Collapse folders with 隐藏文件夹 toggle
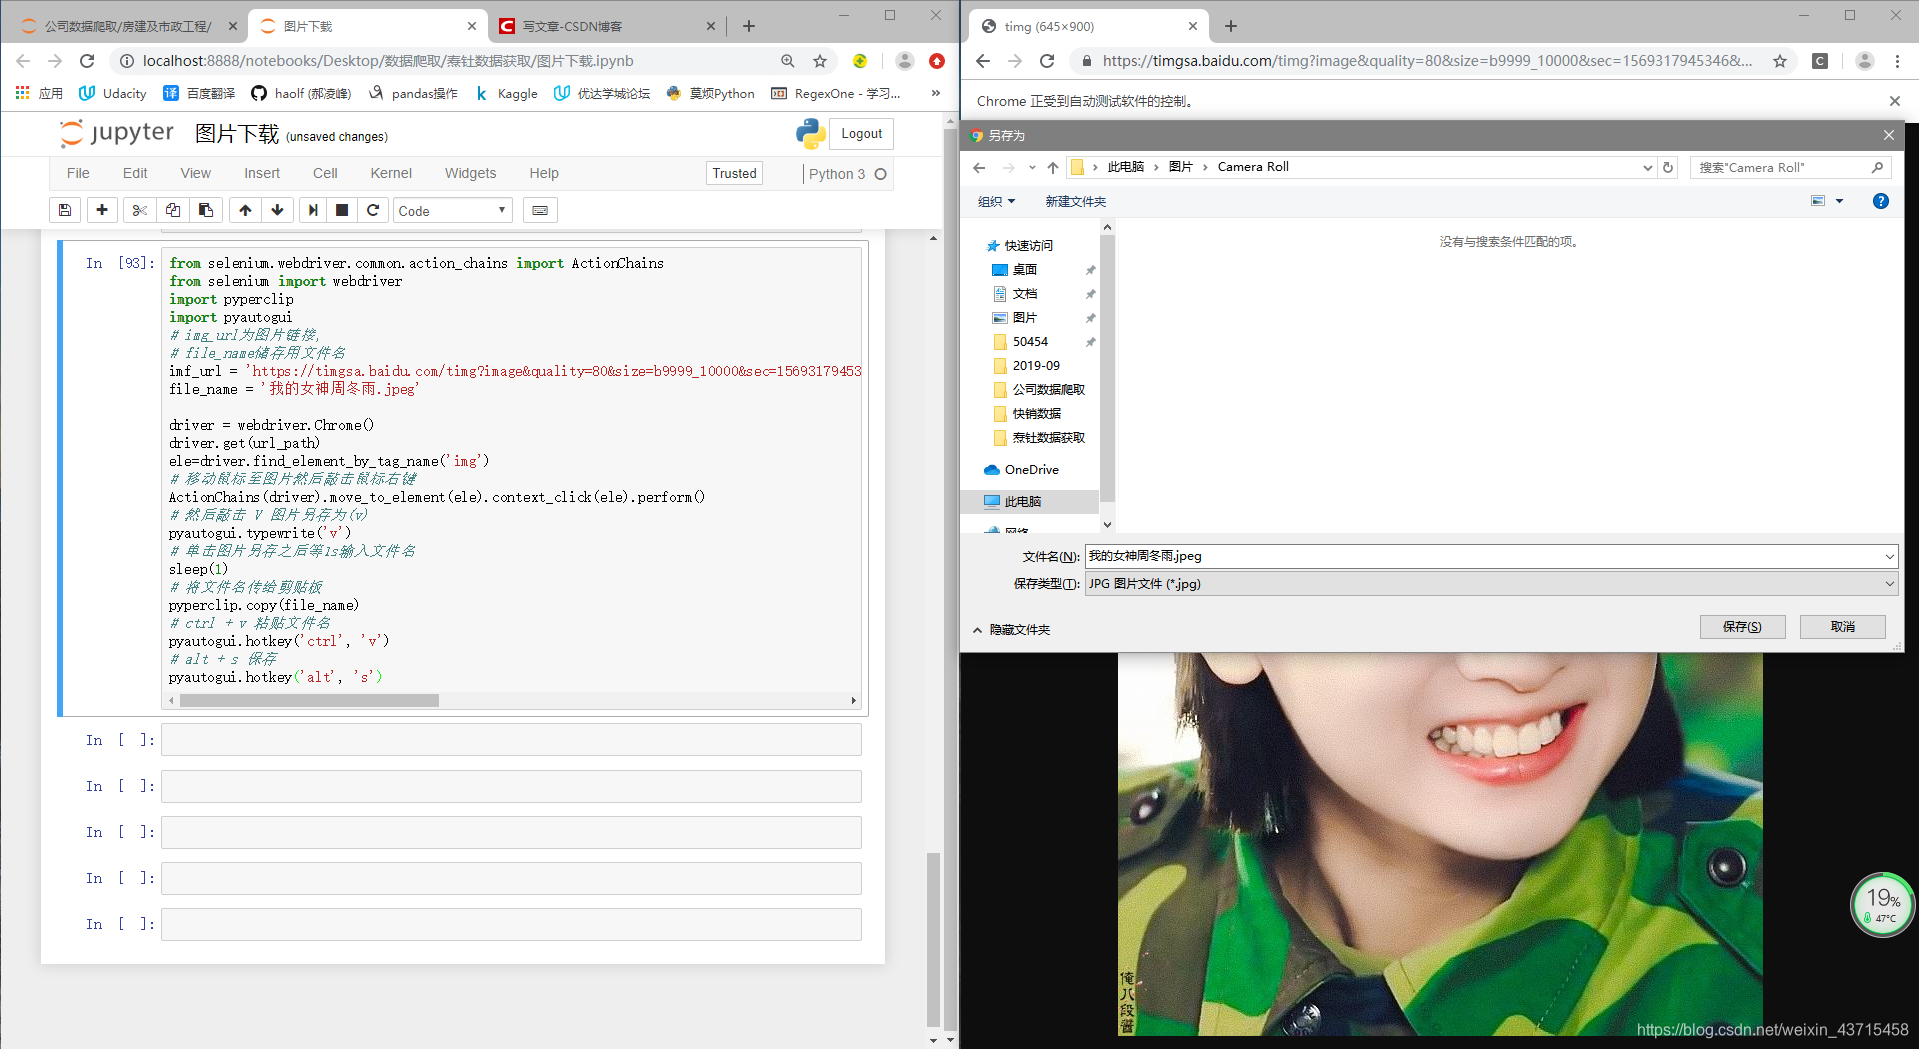This screenshot has width=1919, height=1049. click(x=1012, y=629)
